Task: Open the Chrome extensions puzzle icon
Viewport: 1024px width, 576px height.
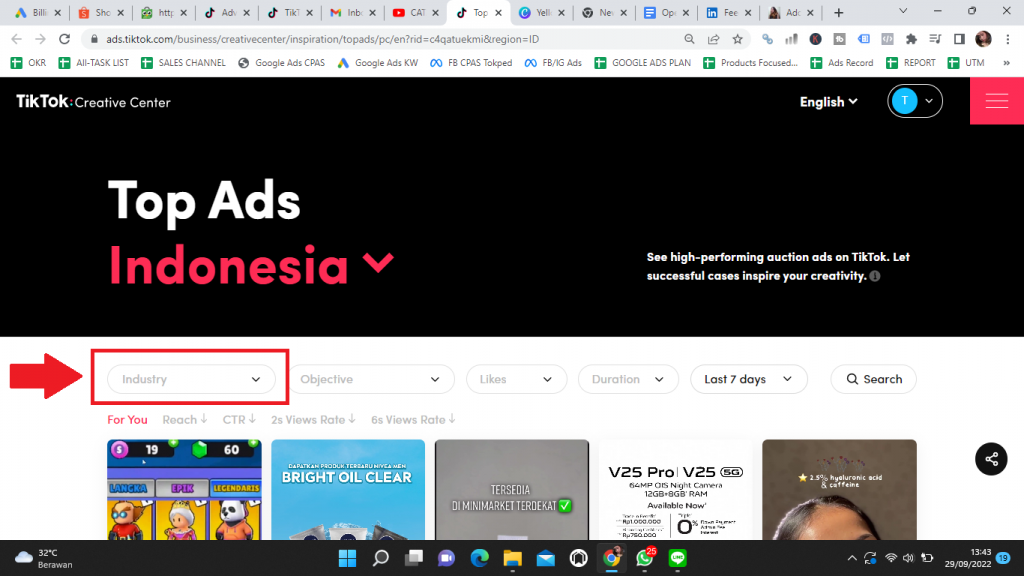Action: pyautogui.click(x=911, y=39)
